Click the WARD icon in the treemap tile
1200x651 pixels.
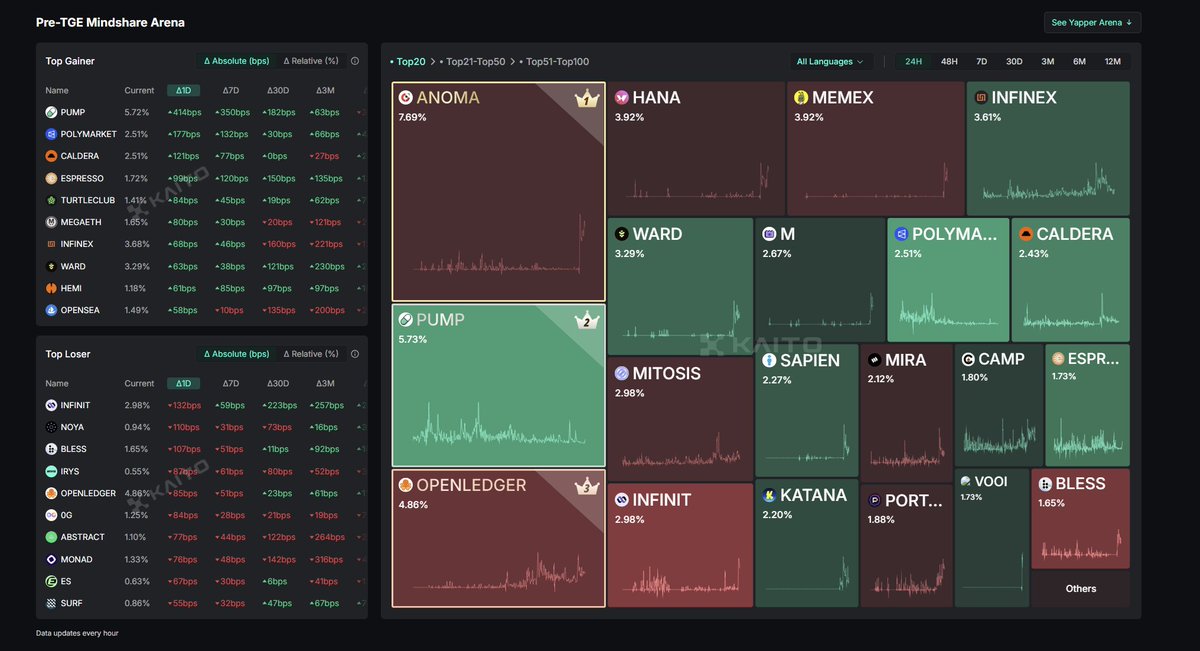(x=622, y=234)
